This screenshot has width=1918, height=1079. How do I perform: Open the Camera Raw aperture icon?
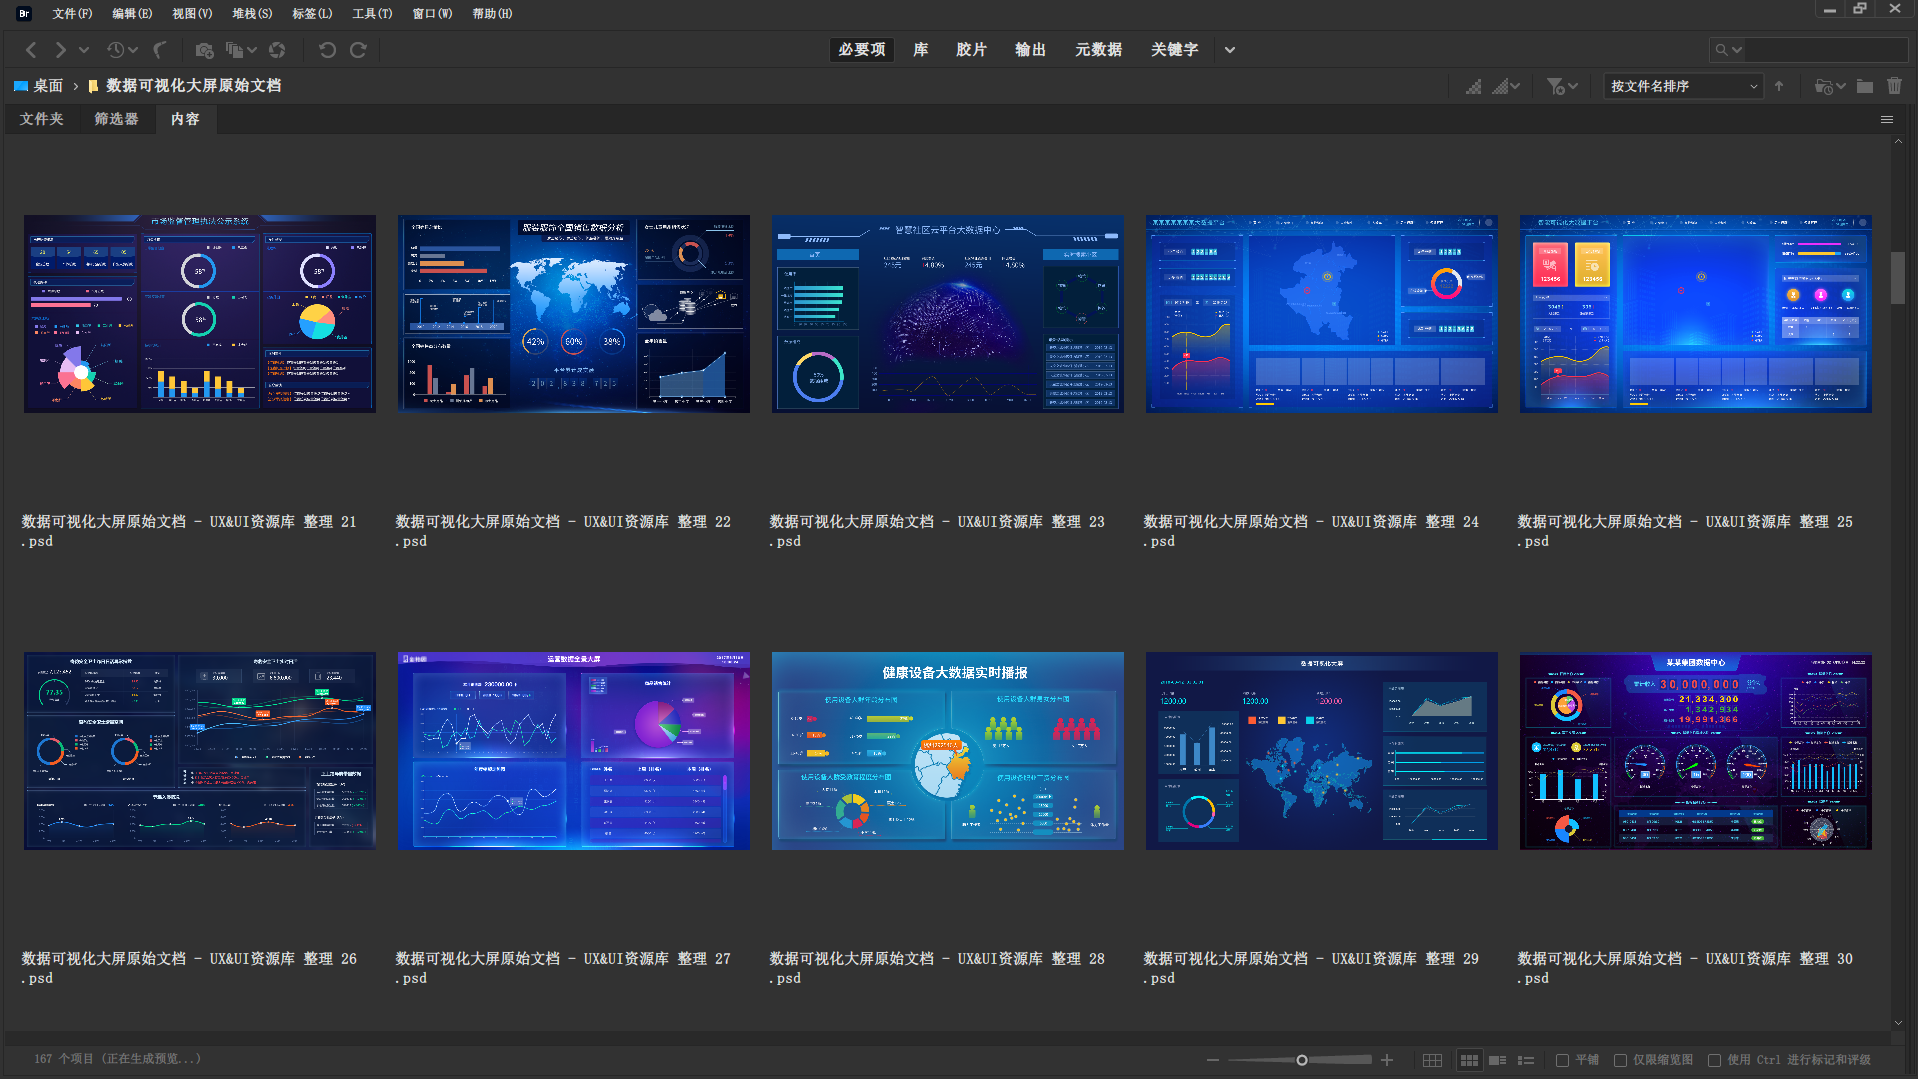277,50
